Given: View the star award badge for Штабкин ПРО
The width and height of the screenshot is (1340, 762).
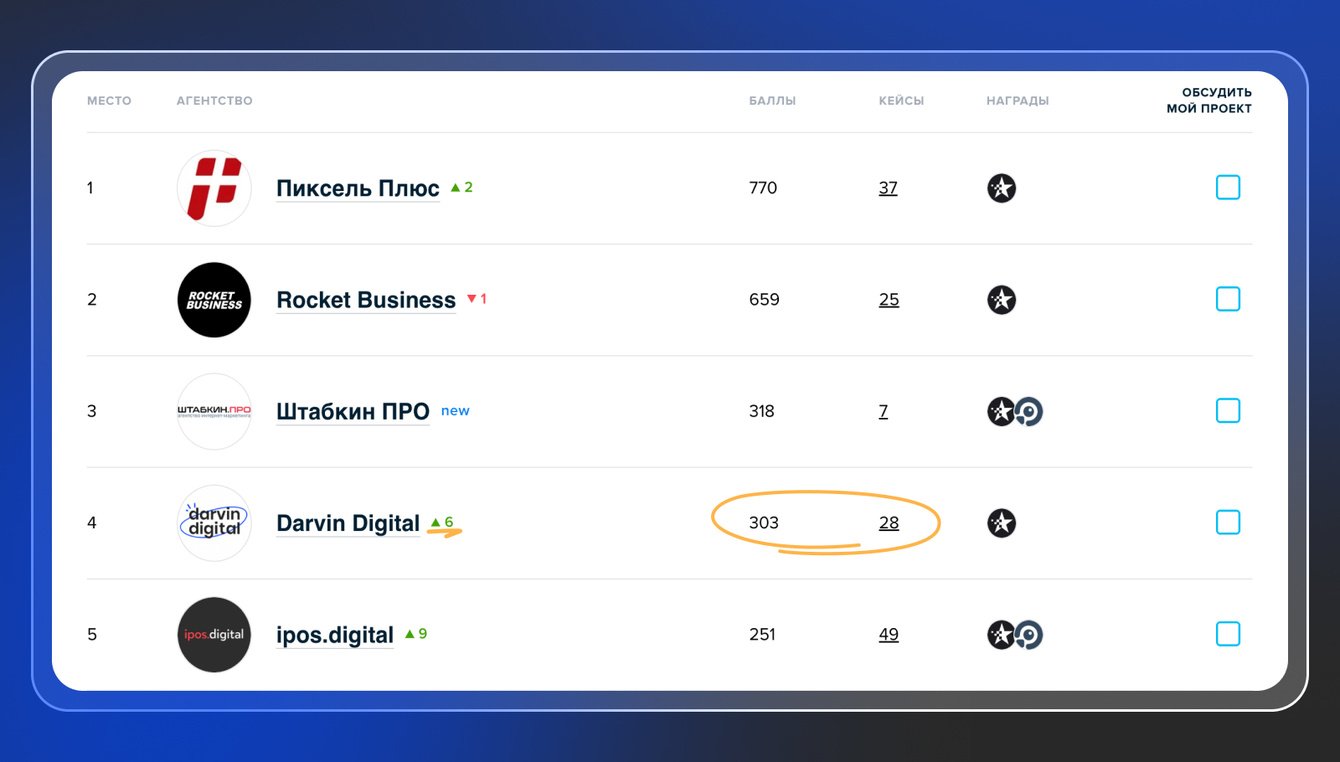Looking at the screenshot, I should click(x=1001, y=411).
